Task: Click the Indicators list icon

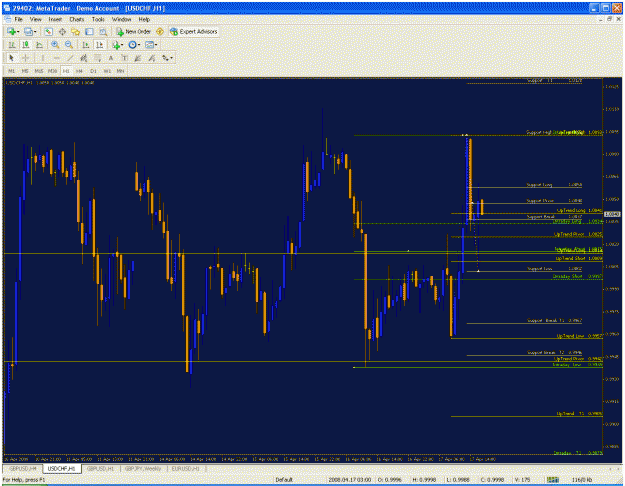Action: pos(116,45)
